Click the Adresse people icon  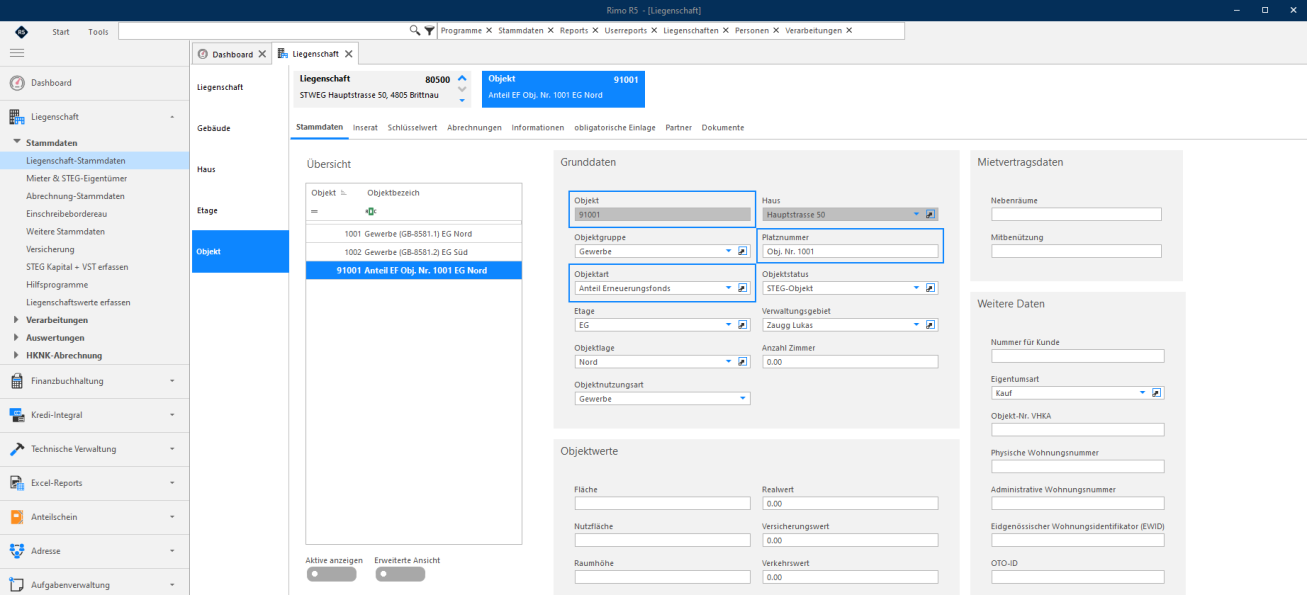coord(17,551)
